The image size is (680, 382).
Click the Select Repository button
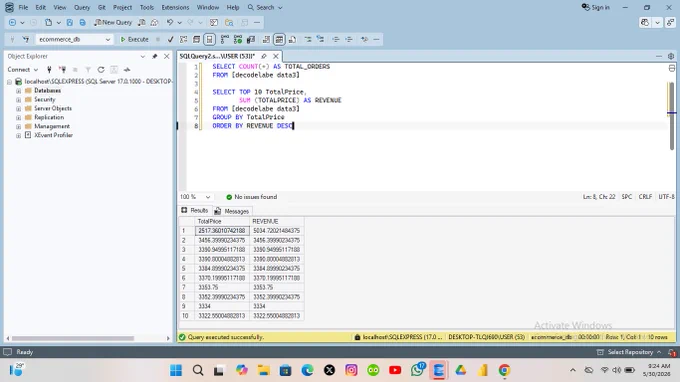(x=629, y=352)
